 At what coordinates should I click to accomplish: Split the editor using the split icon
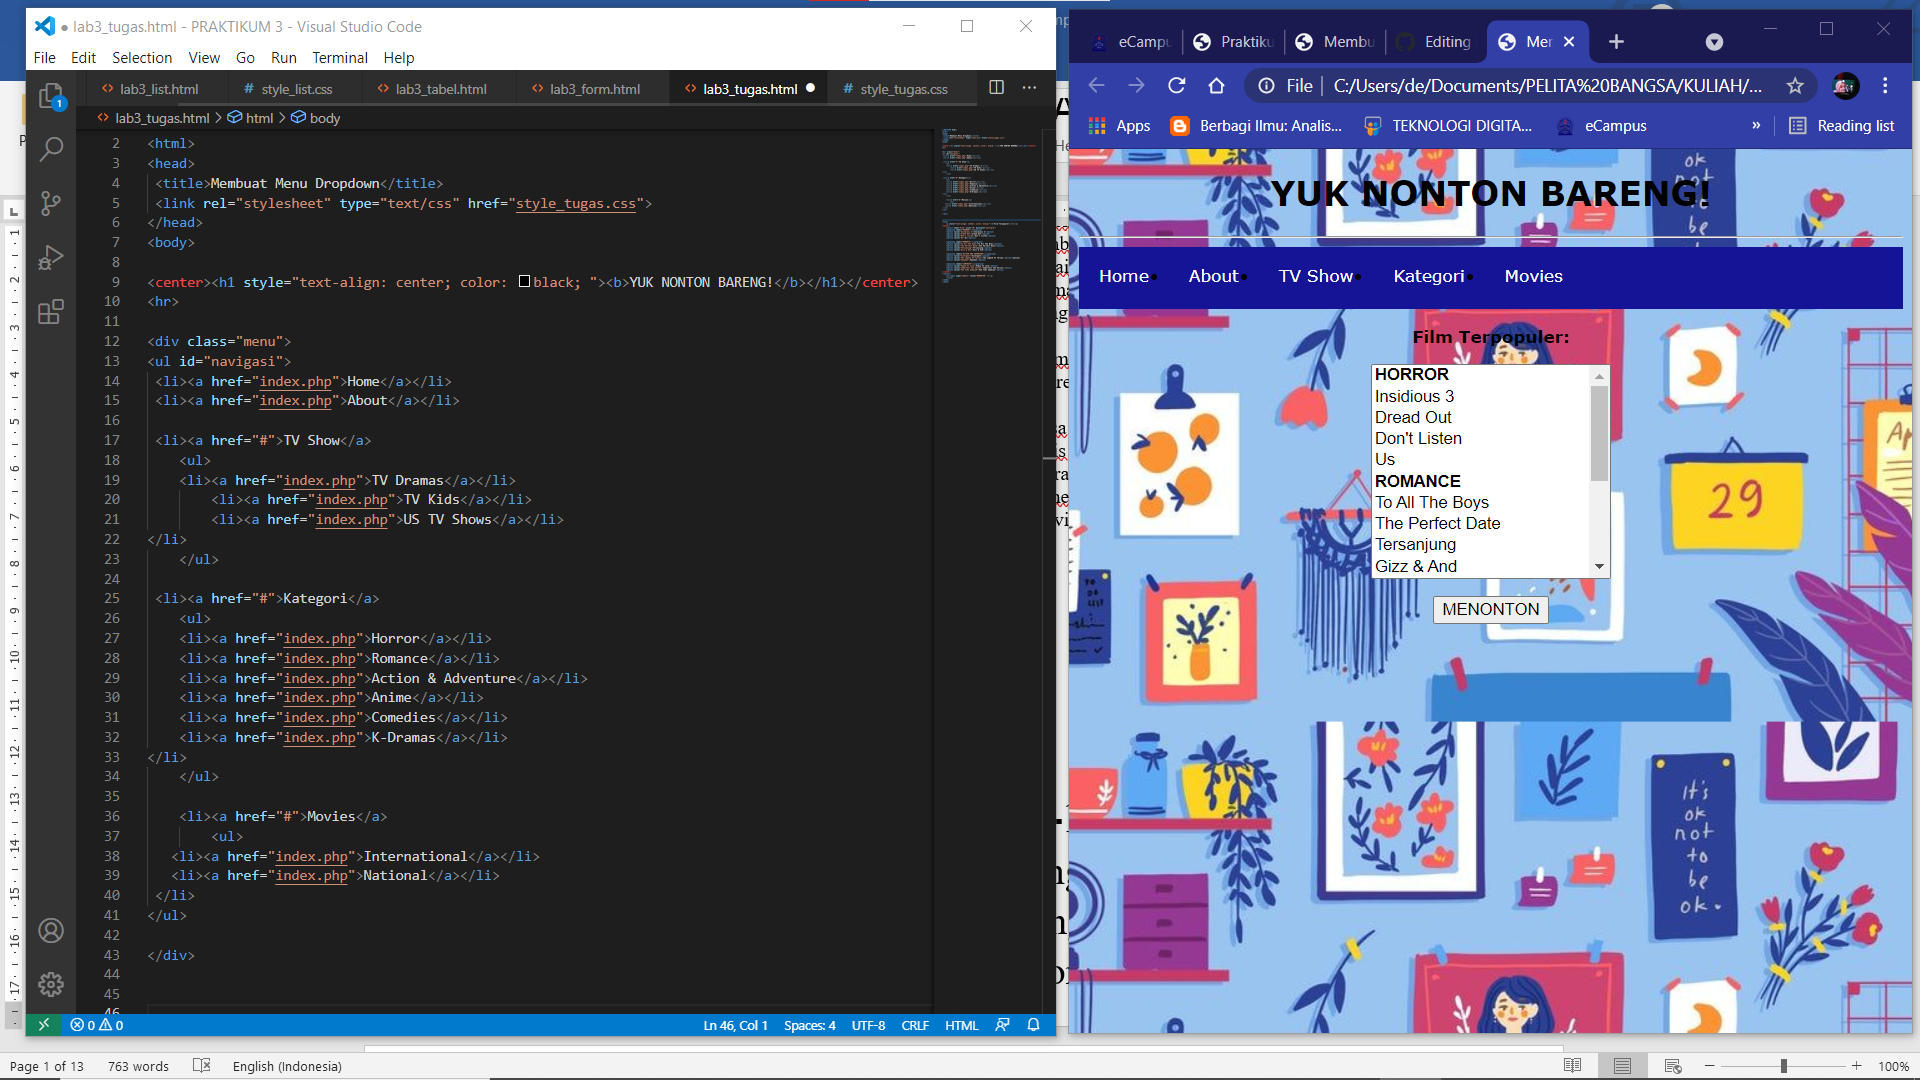(996, 88)
